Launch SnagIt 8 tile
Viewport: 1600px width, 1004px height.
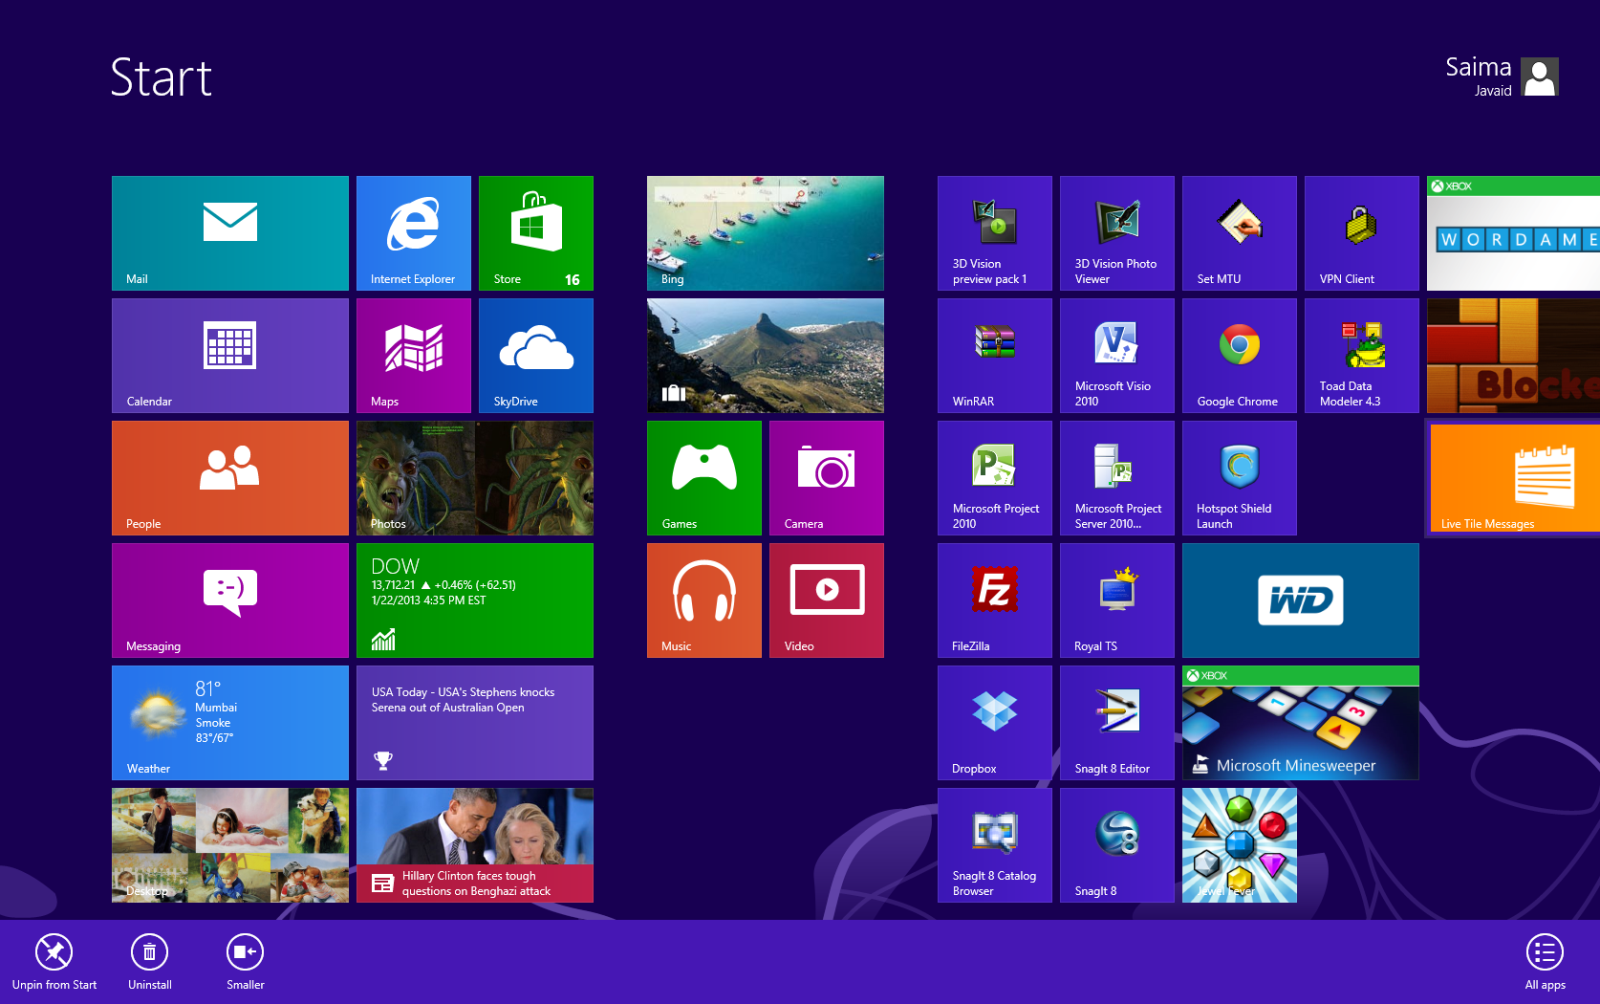[1117, 845]
